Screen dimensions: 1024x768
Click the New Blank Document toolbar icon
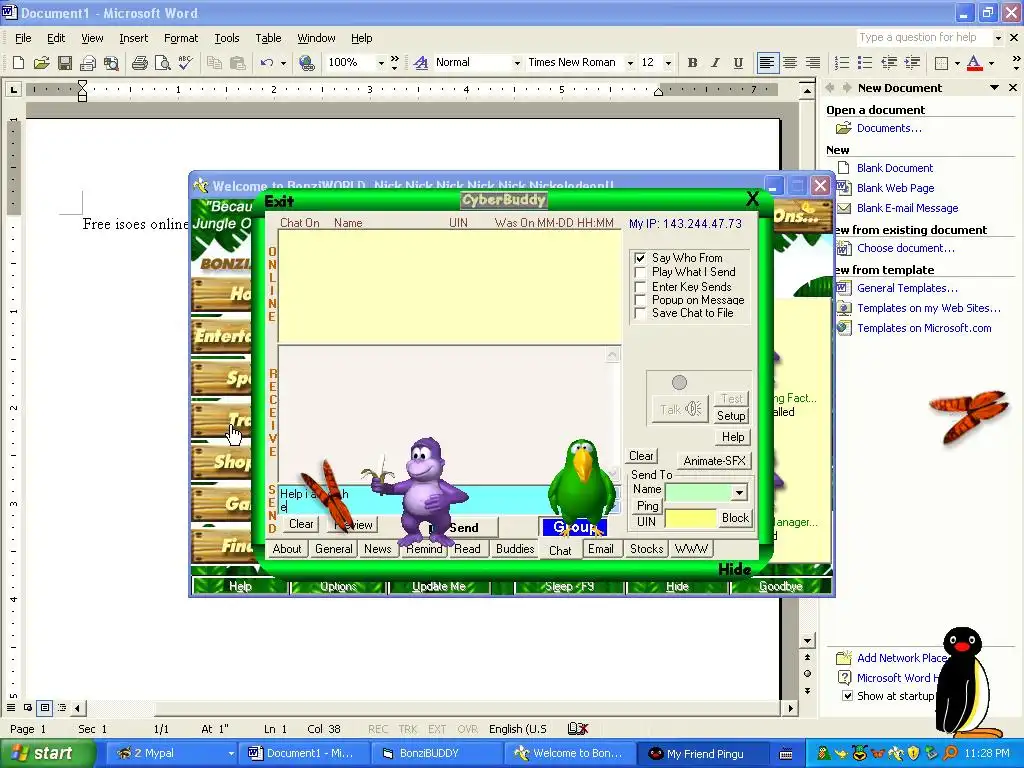click(18, 63)
